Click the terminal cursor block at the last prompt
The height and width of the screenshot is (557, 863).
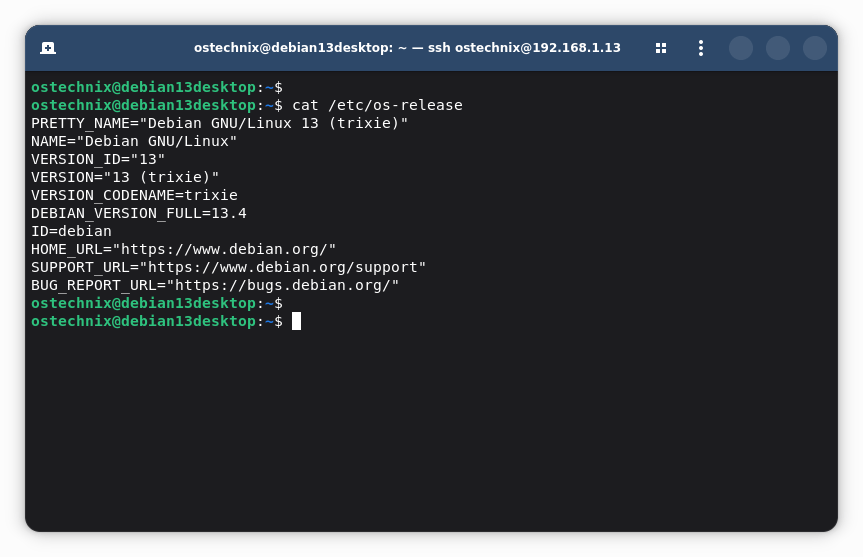tap(296, 321)
